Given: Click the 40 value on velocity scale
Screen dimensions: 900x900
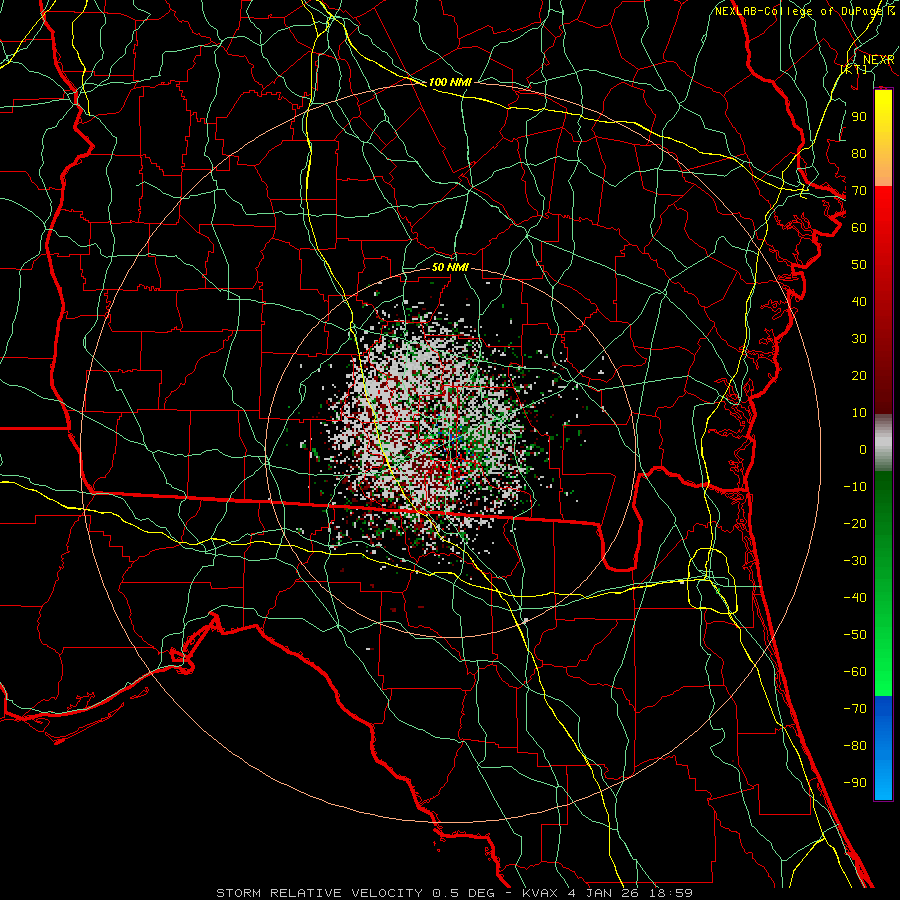Looking at the screenshot, I should [859, 301].
